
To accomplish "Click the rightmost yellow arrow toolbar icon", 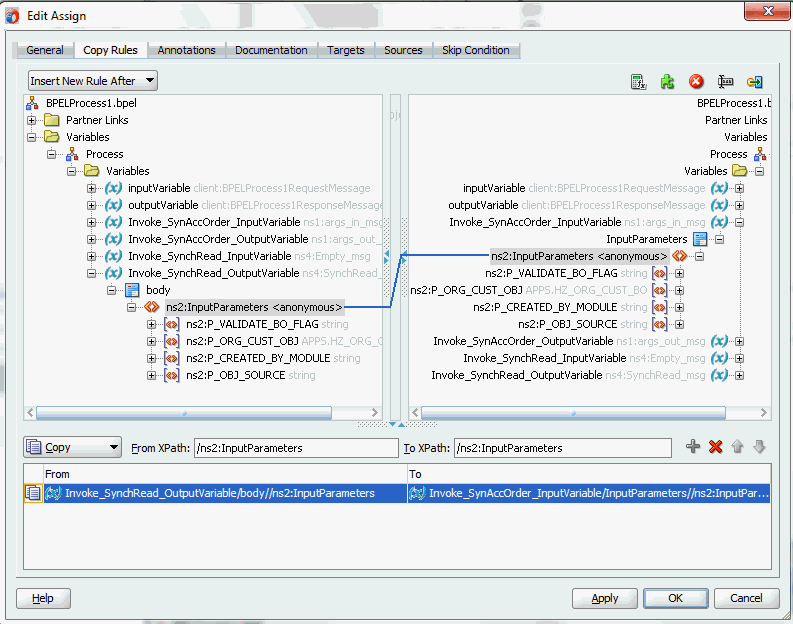I will click(755, 81).
